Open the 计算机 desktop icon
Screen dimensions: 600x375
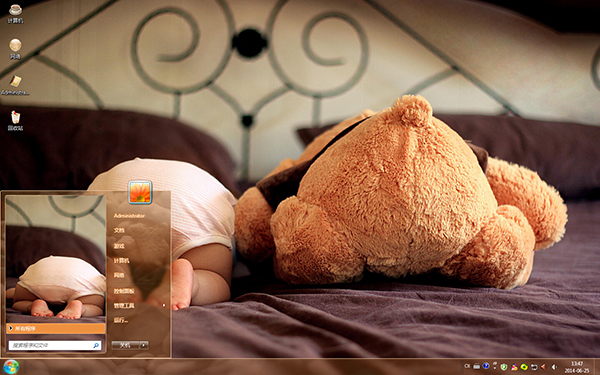pos(15,13)
